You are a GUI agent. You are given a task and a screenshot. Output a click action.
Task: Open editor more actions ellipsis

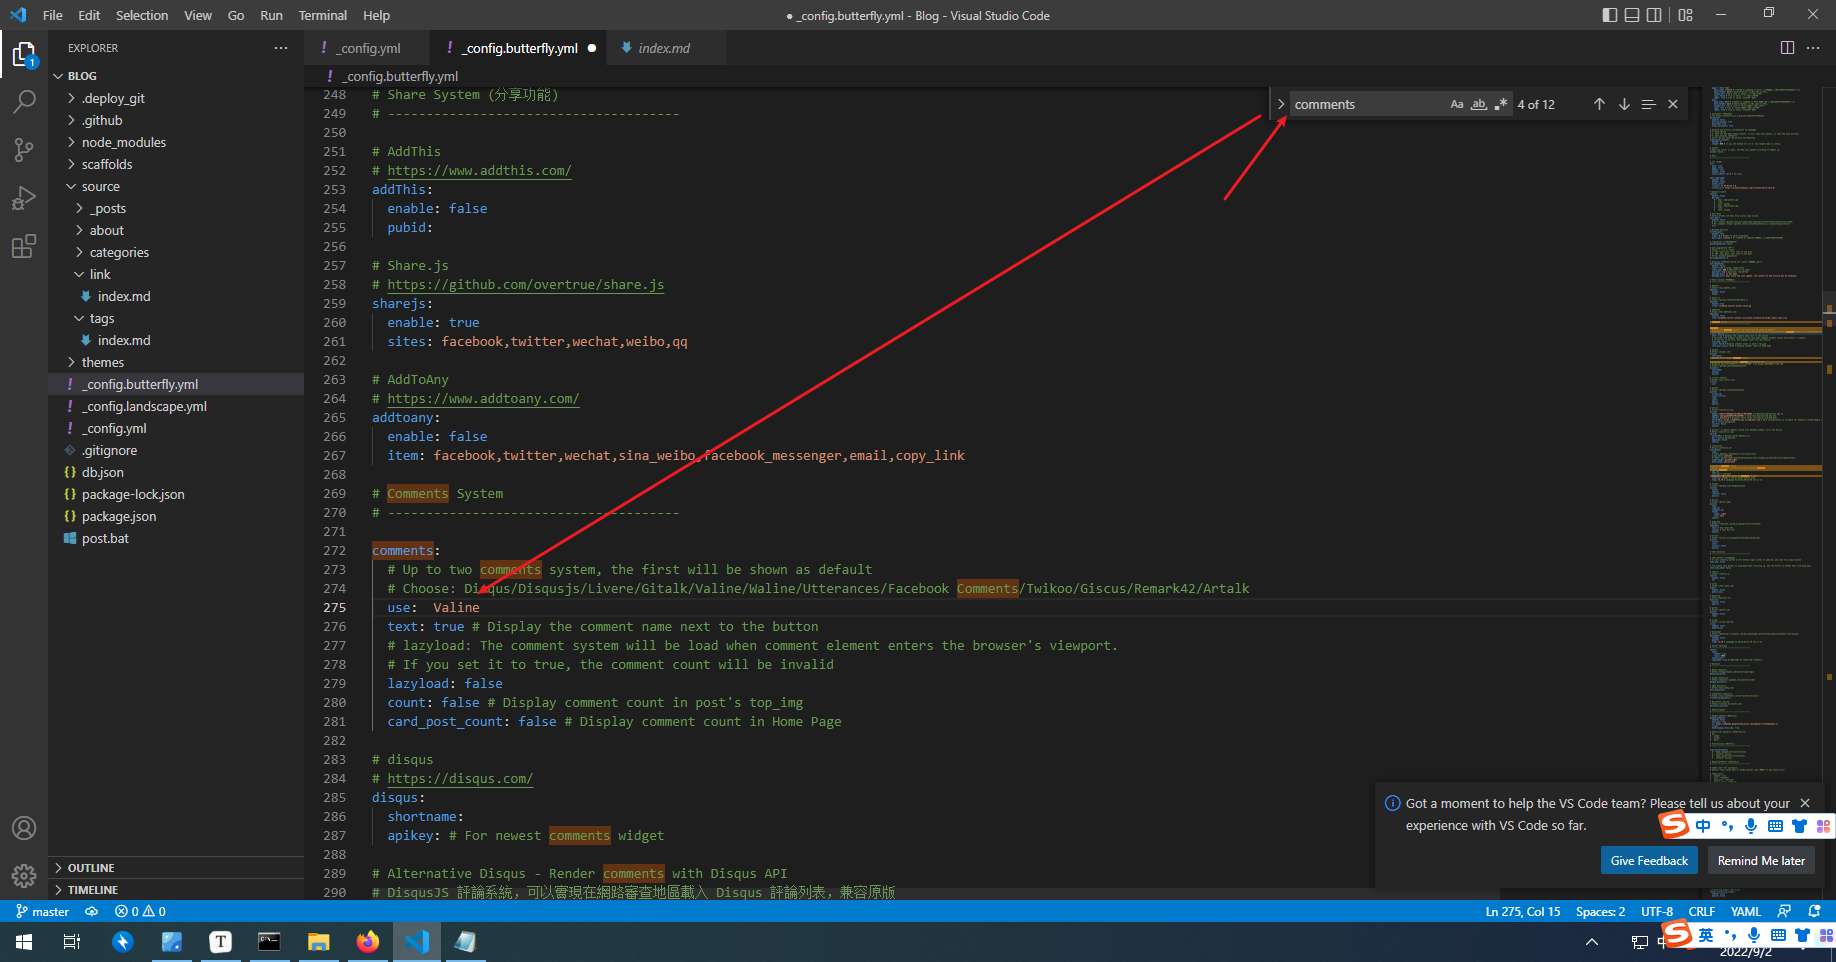click(1813, 48)
